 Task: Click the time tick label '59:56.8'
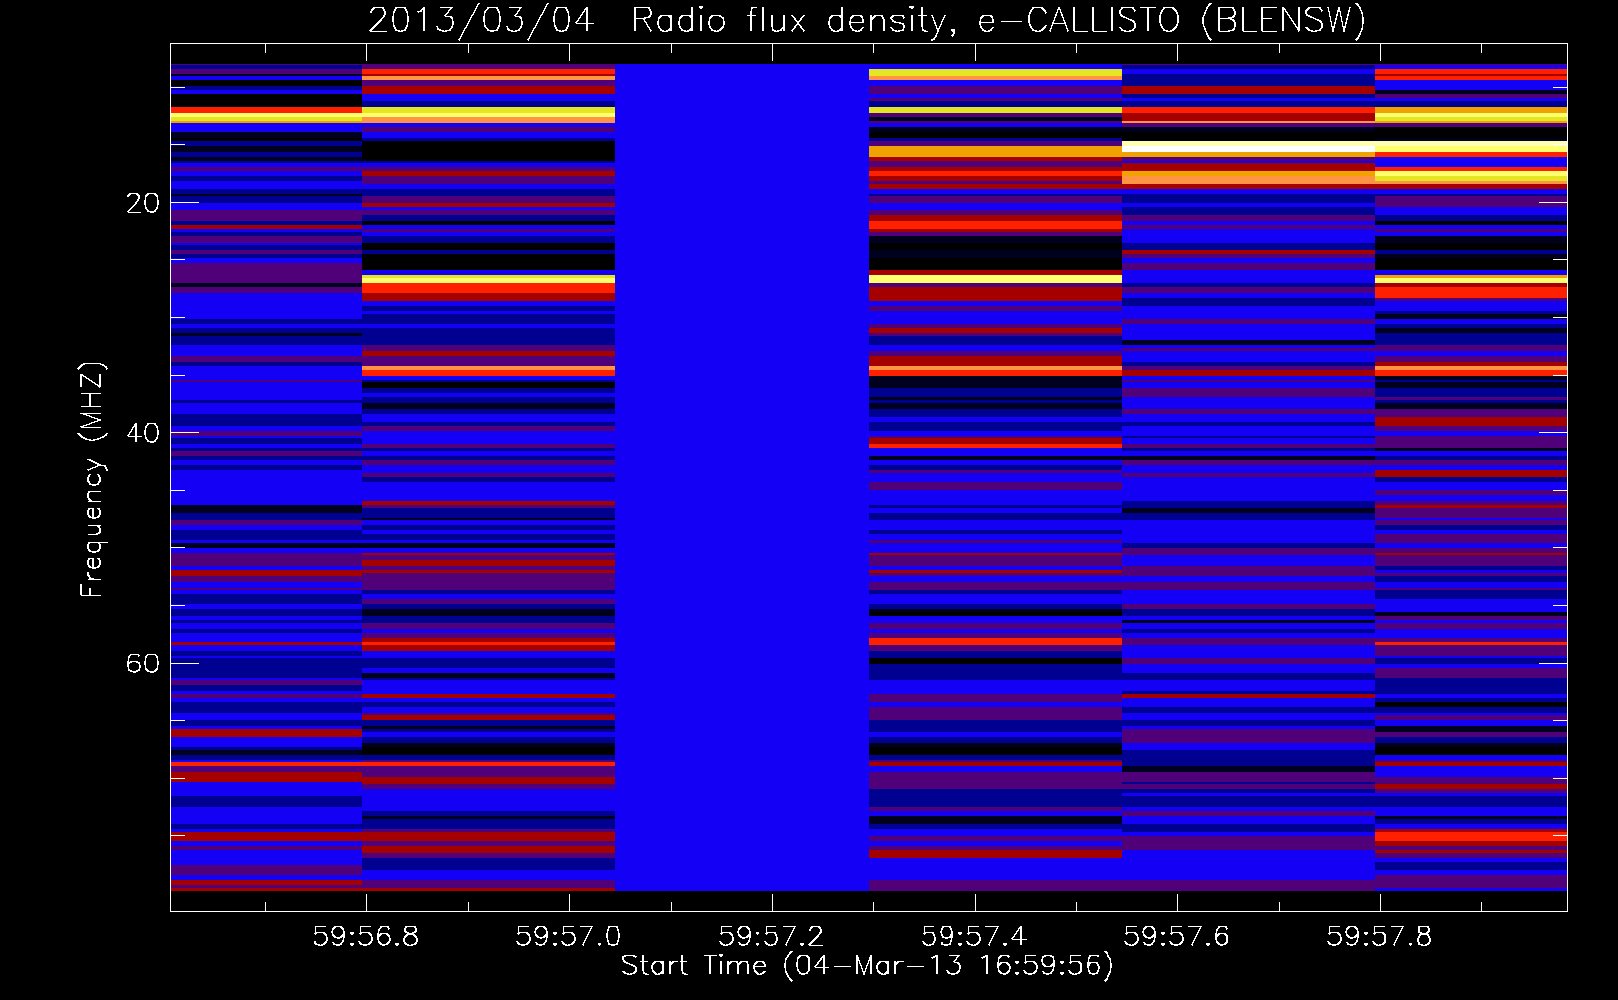coord(366,937)
